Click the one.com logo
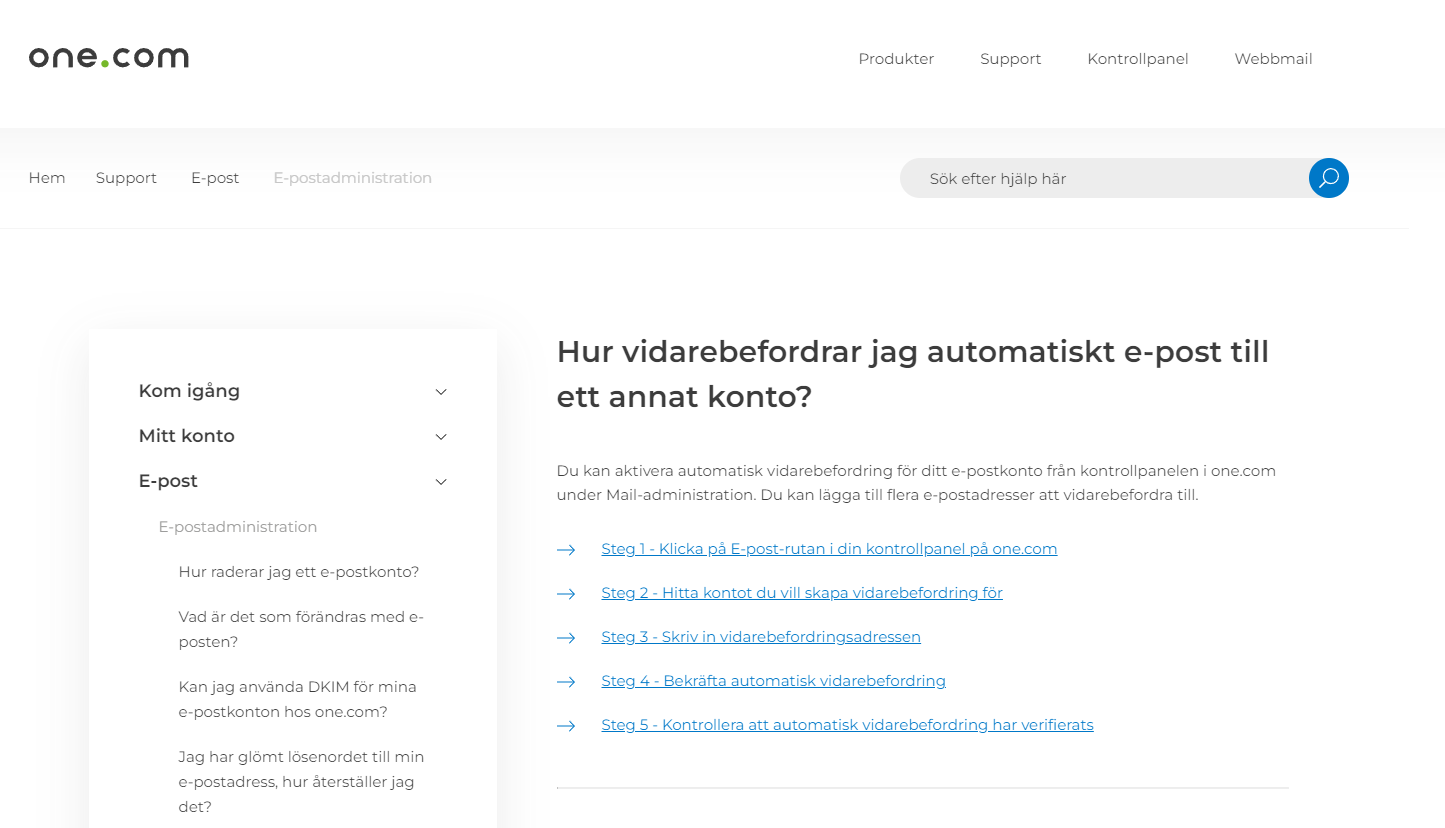This screenshot has height=828, width=1445. [x=108, y=58]
